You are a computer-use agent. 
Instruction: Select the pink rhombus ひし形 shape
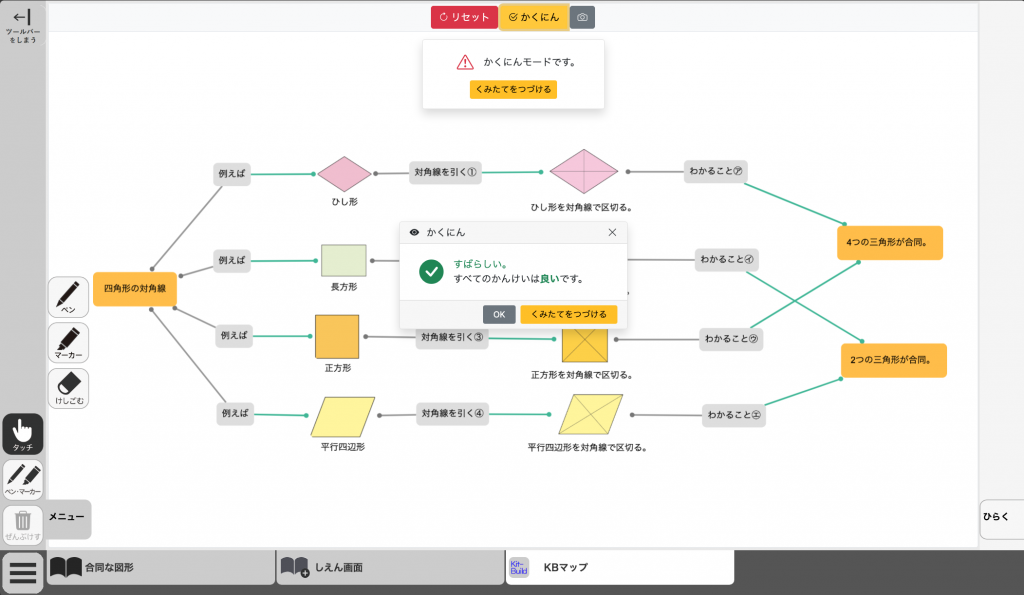(344, 174)
